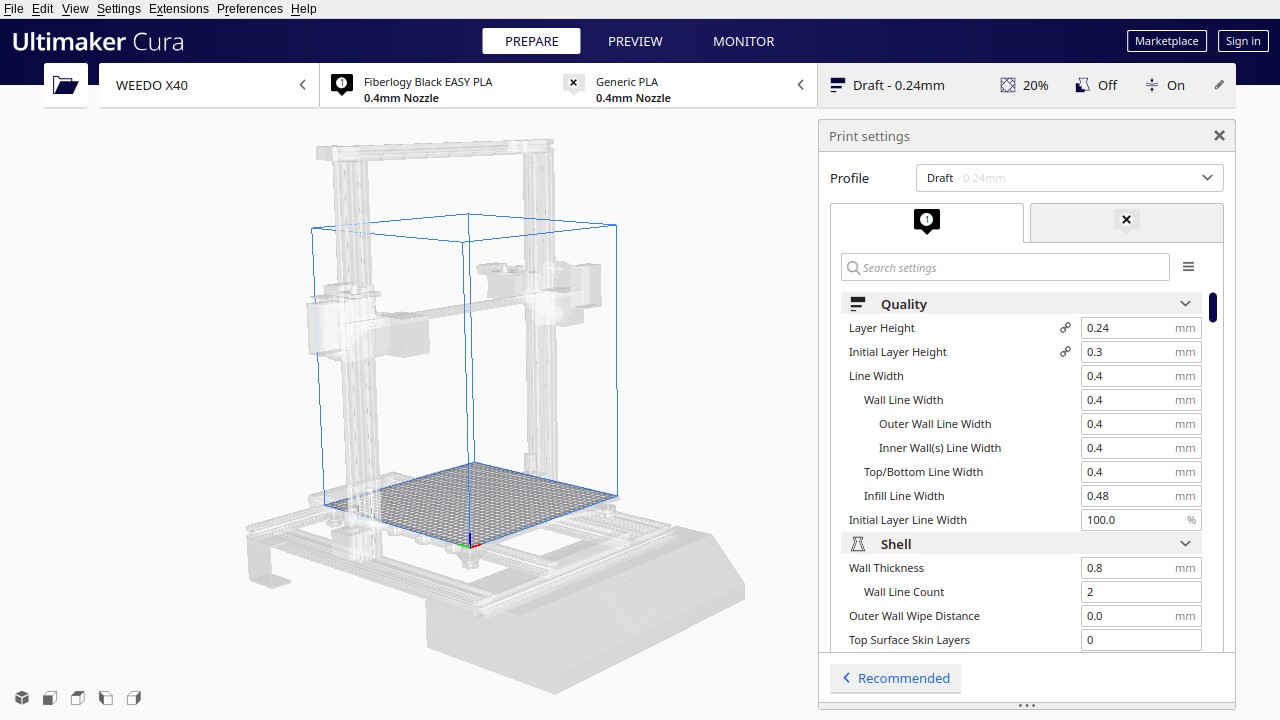Go back to Recommended settings
Screen dimensions: 1280x720
tap(896, 678)
